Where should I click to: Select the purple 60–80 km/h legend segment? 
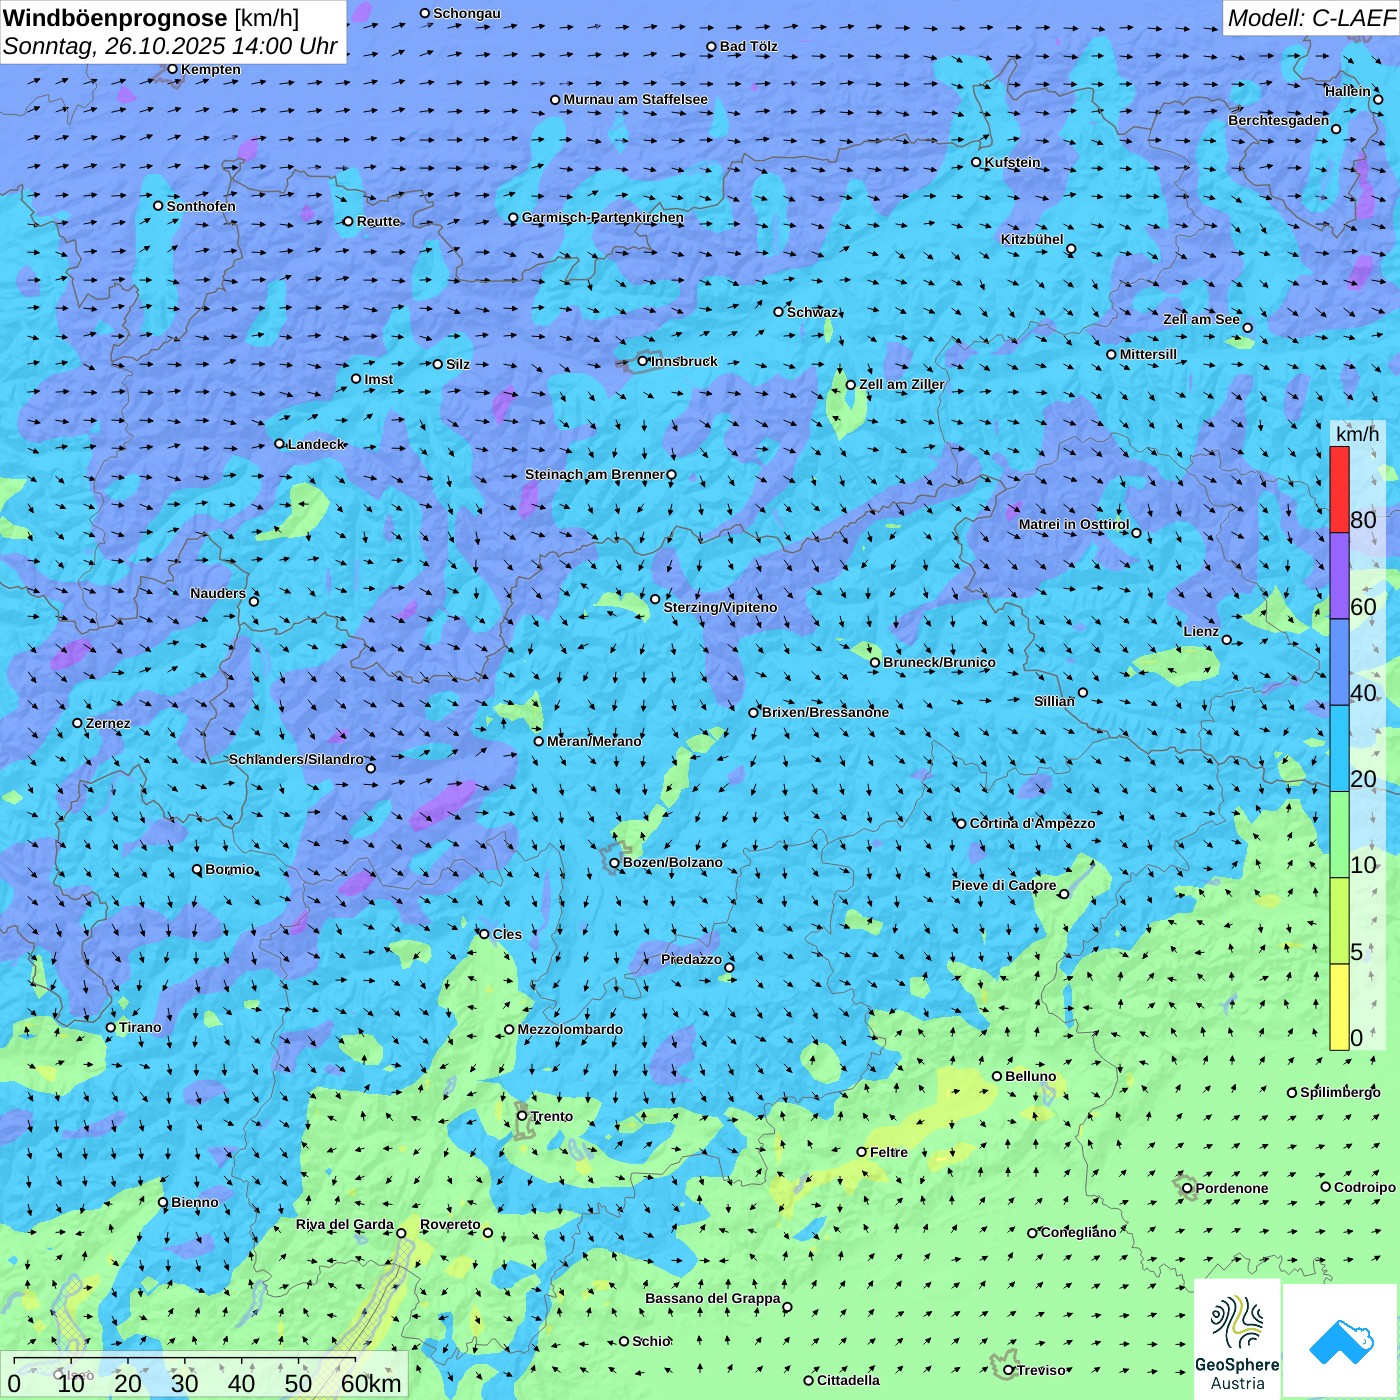point(1339,576)
